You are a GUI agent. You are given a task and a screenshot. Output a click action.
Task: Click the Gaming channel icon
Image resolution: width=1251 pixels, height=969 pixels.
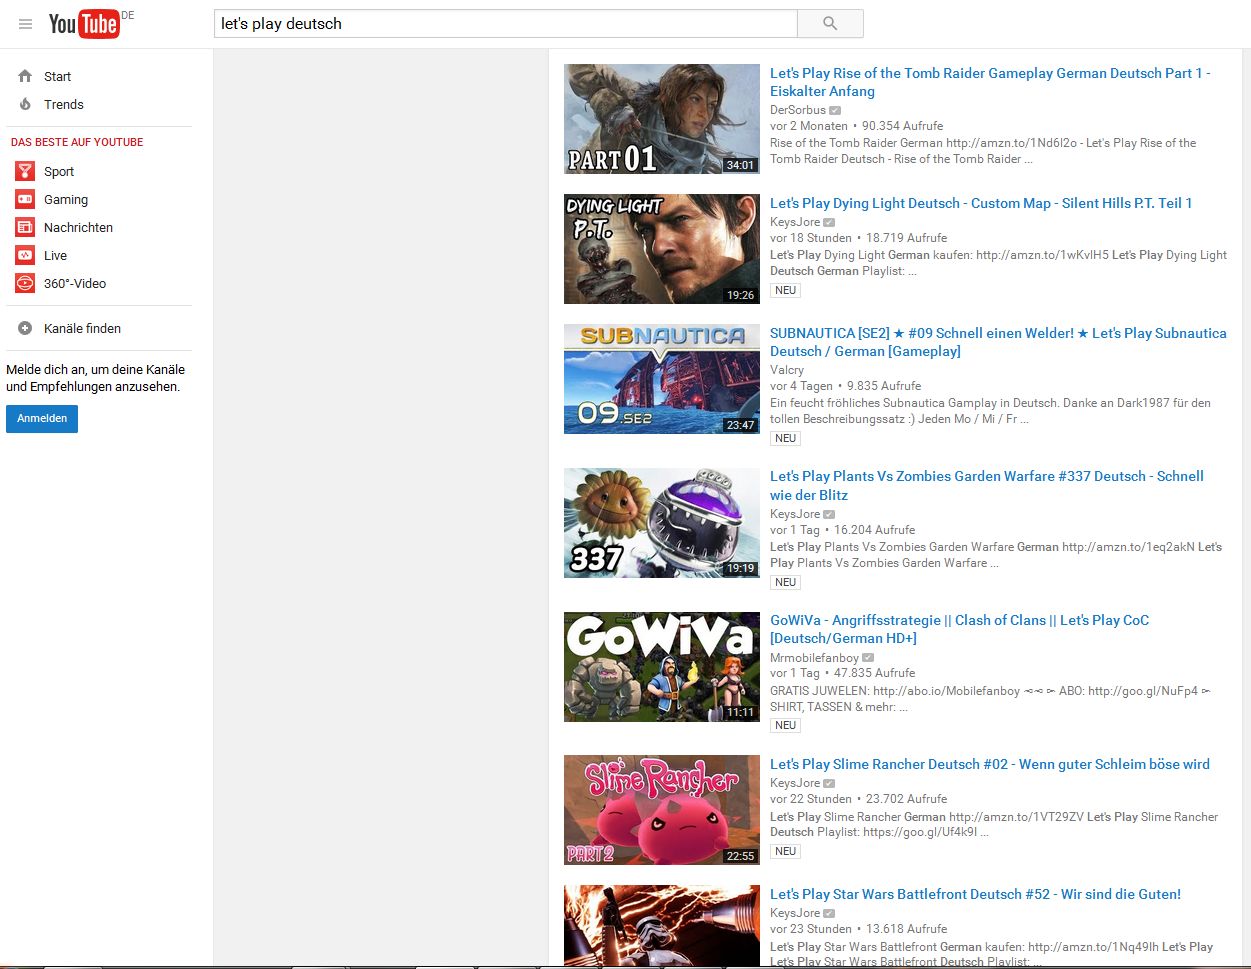(25, 199)
